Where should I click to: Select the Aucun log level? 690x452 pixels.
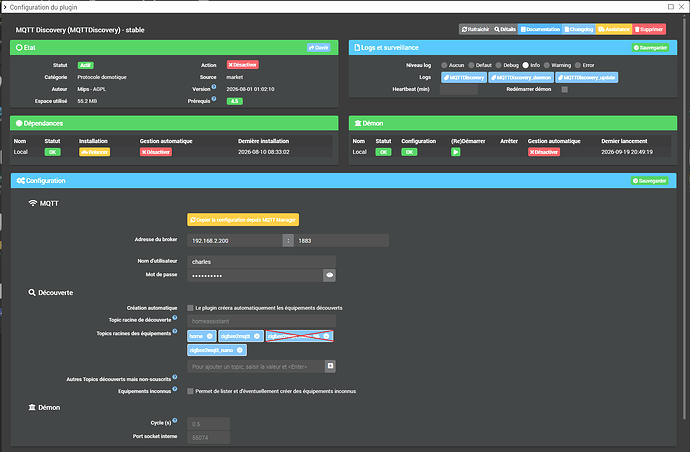coord(444,65)
